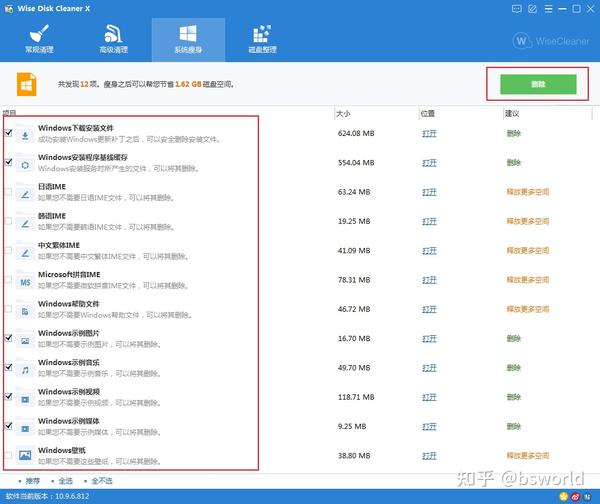This screenshot has width=600, height=504.
Task: Uncheck Windows示例视频 checkbox
Action: point(8,396)
